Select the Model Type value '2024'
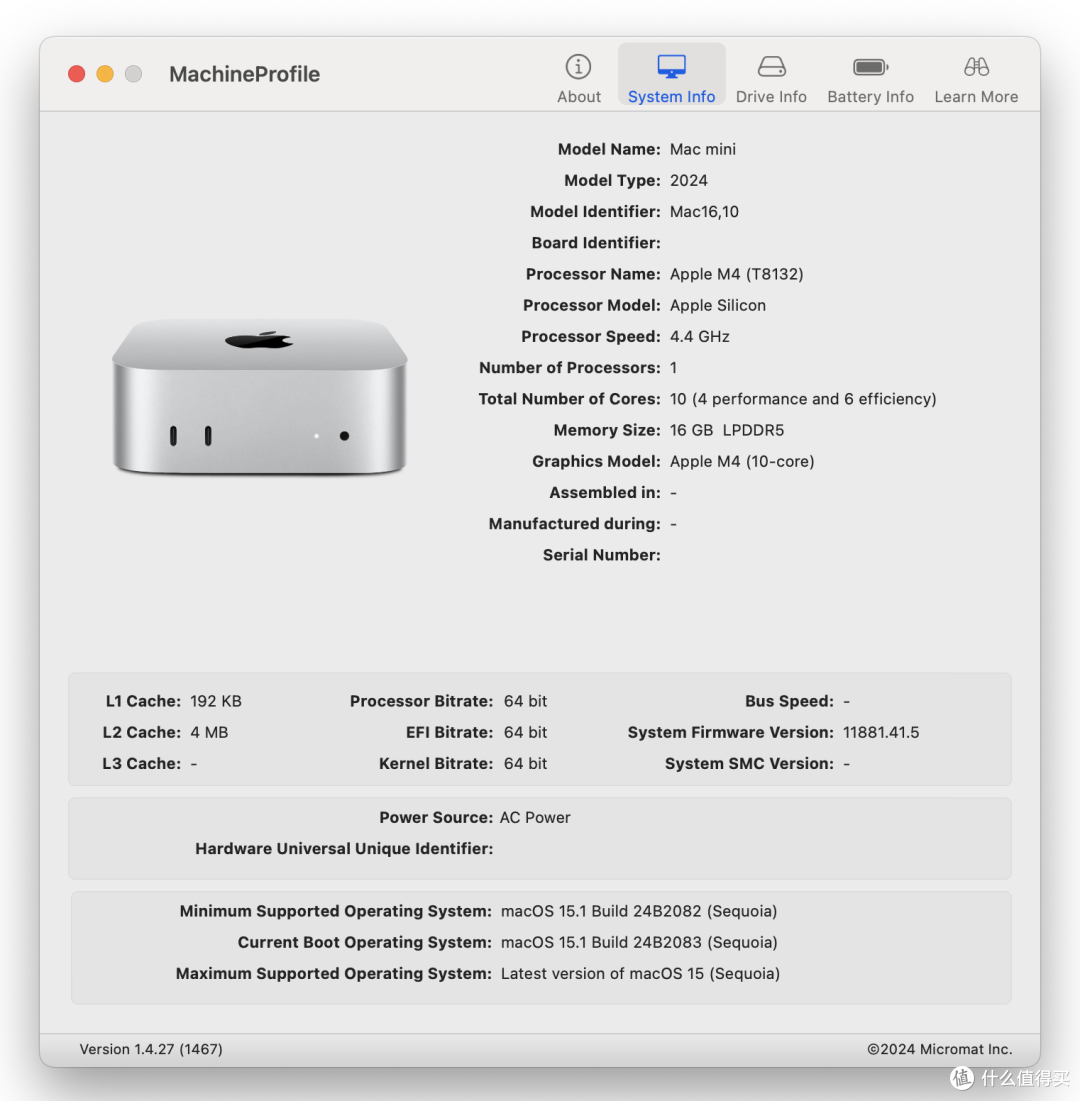Screen dimensions: 1080x1101 [x=689, y=180]
